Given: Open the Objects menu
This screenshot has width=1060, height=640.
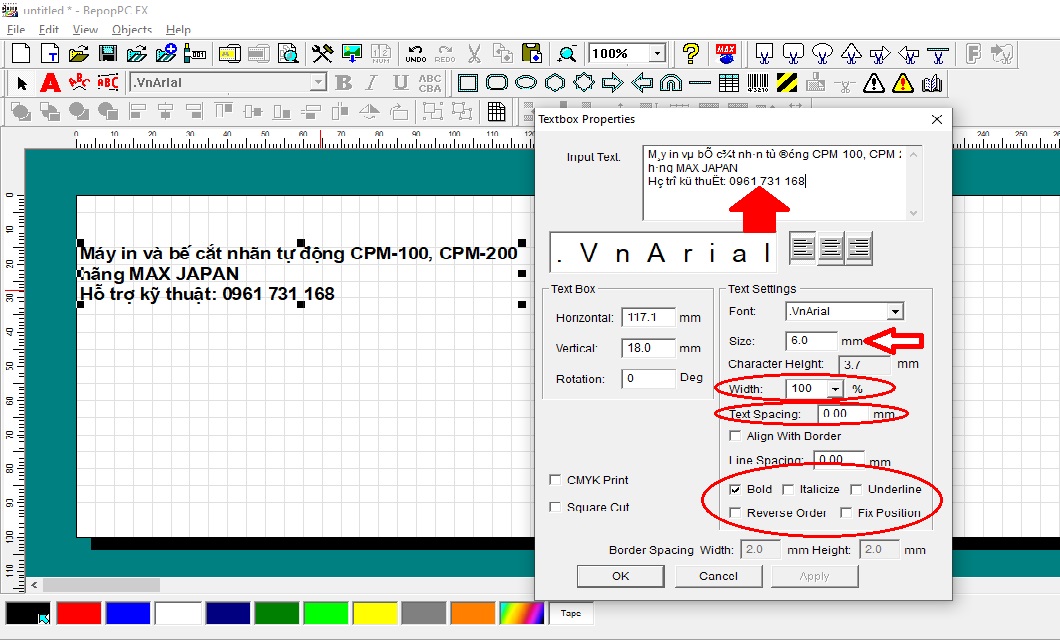Looking at the screenshot, I should pos(132,30).
